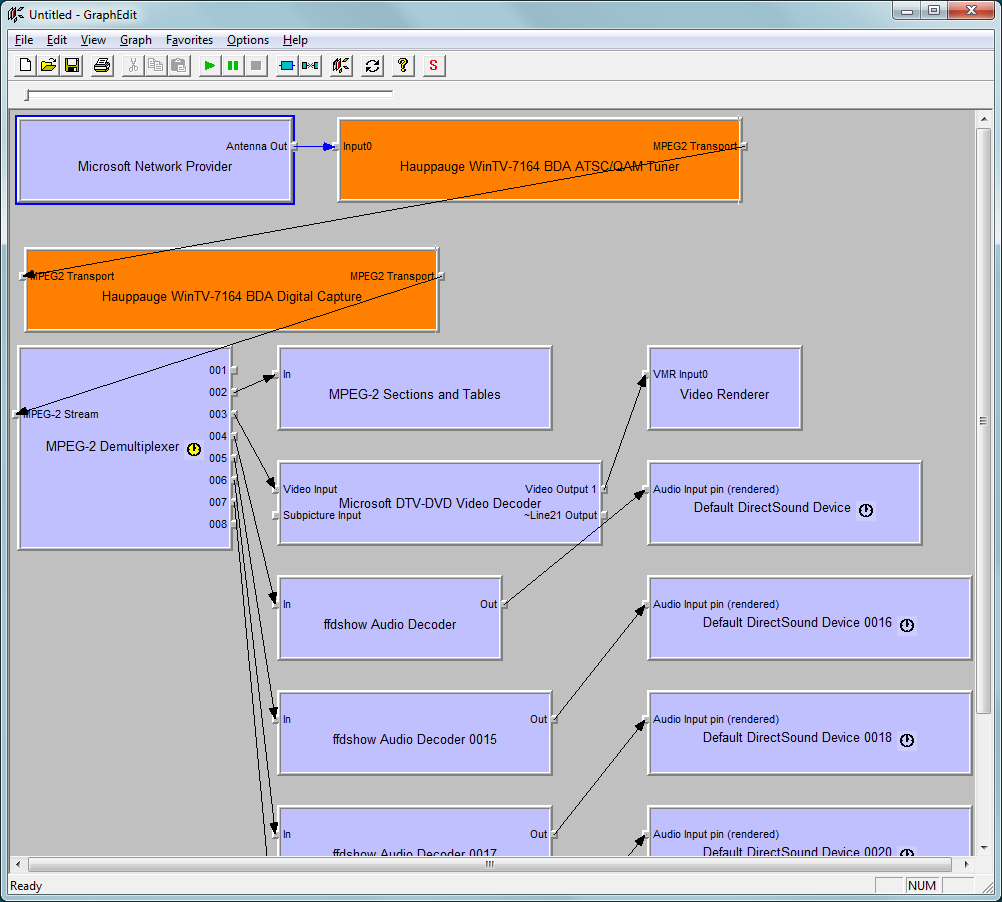Viewport: 1002px width, 902px height.
Task: Select Microsoft DTV-DVD Video Decoder filter
Action: (x=440, y=503)
